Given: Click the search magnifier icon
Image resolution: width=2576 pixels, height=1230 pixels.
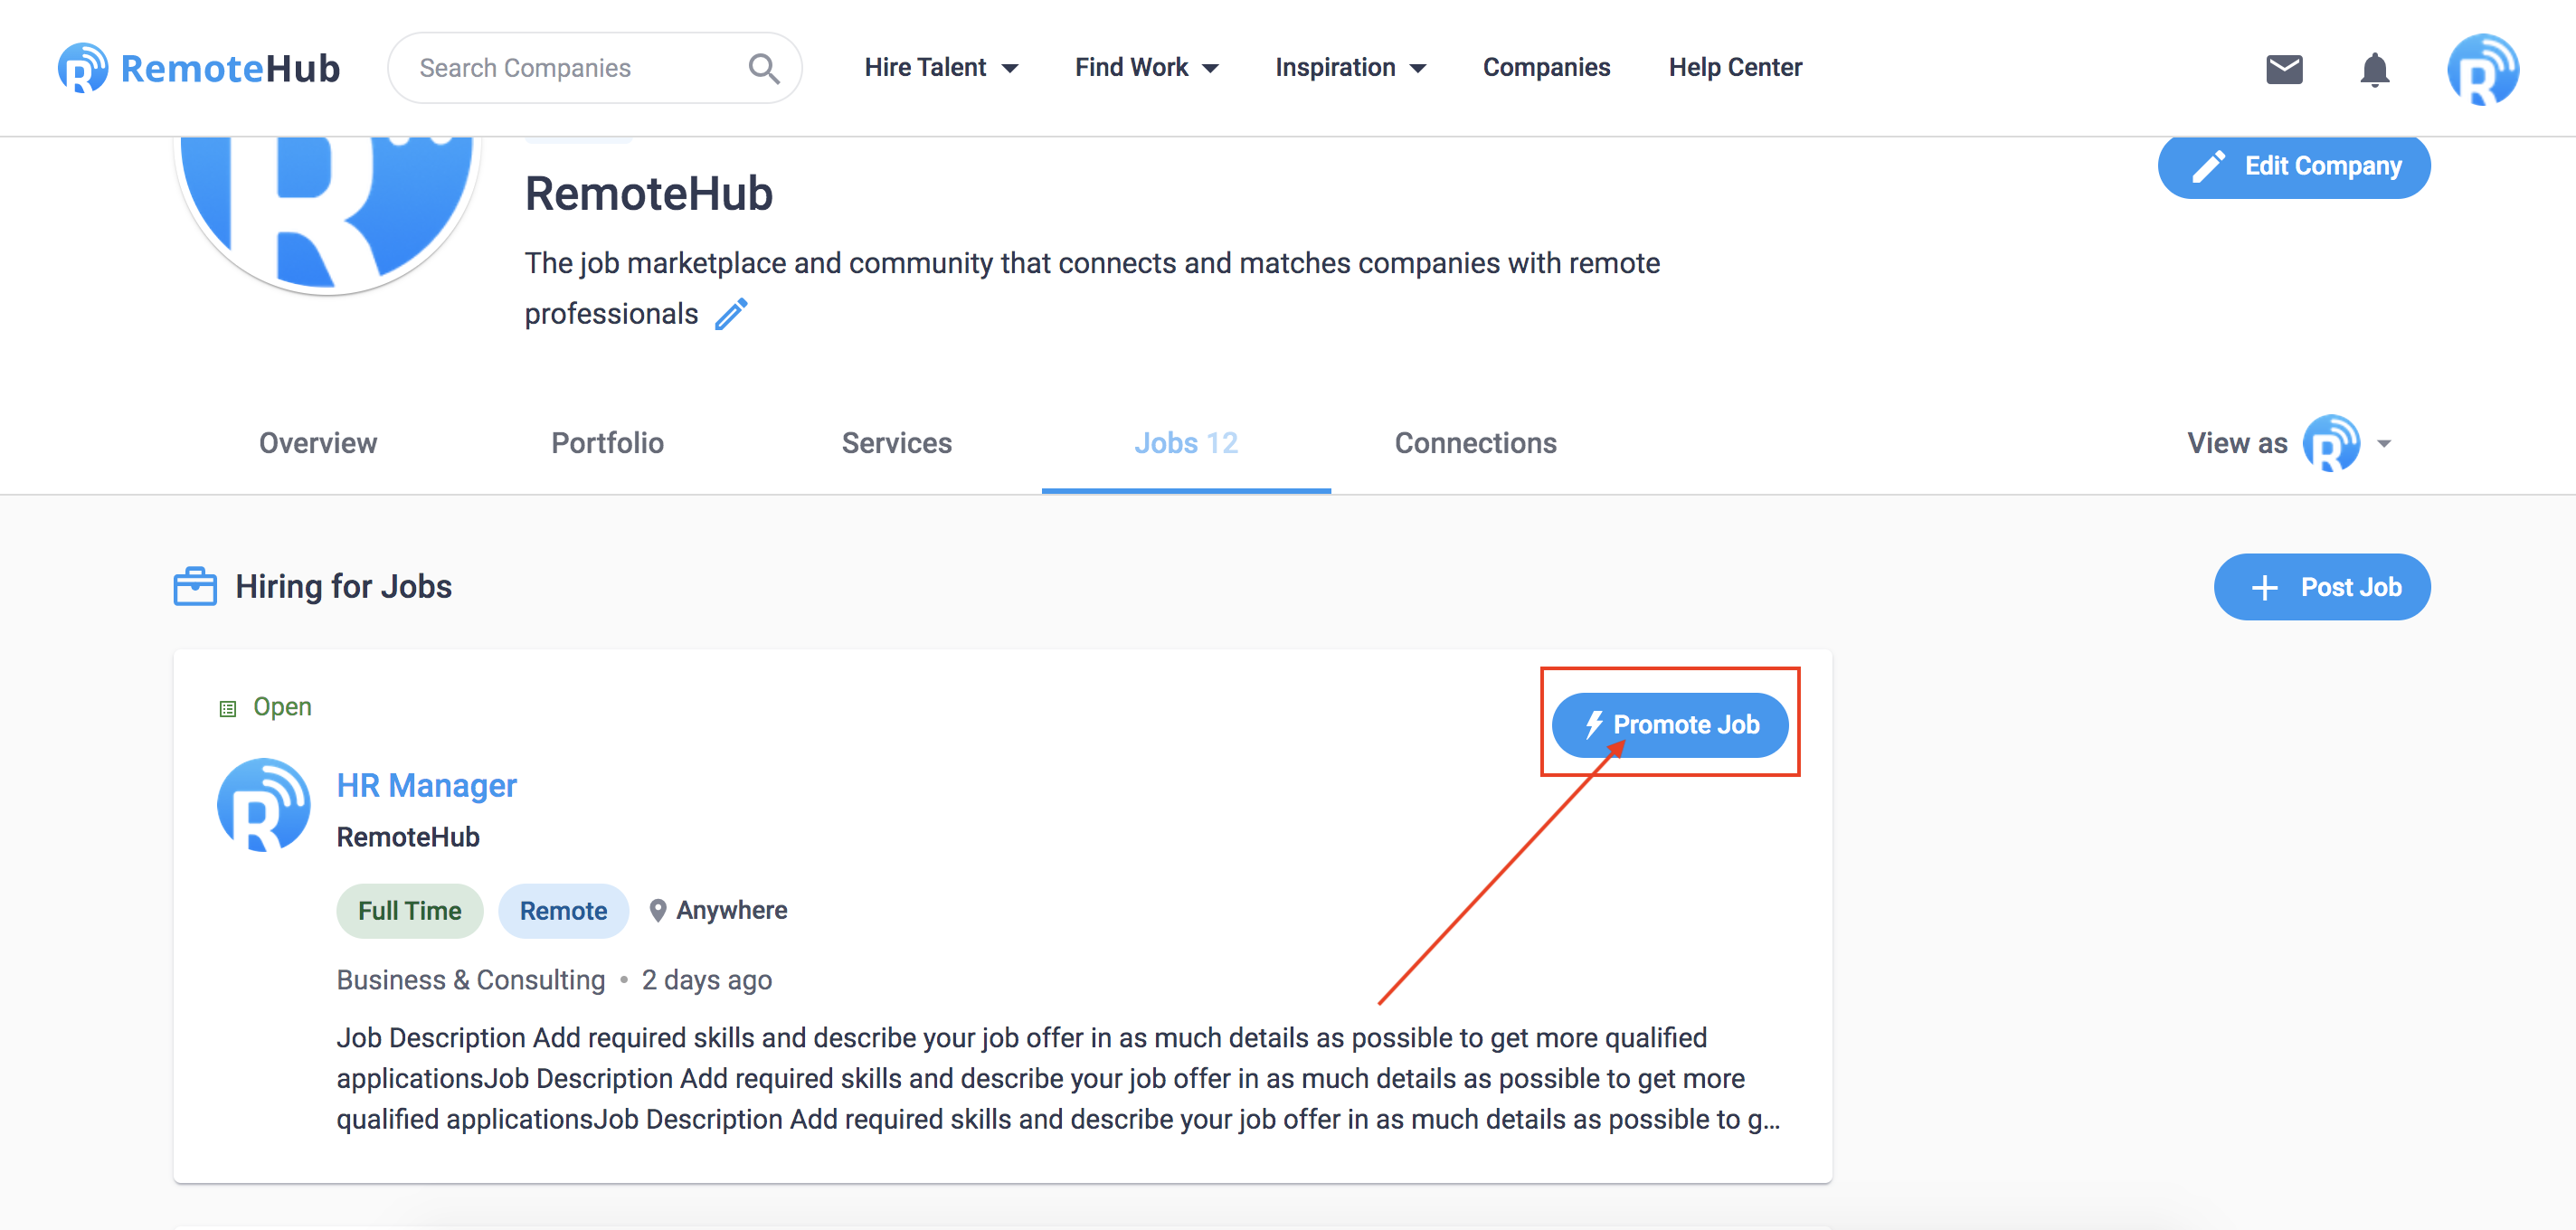Looking at the screenshot, I should pyautogui.click(x=764, y=68).
